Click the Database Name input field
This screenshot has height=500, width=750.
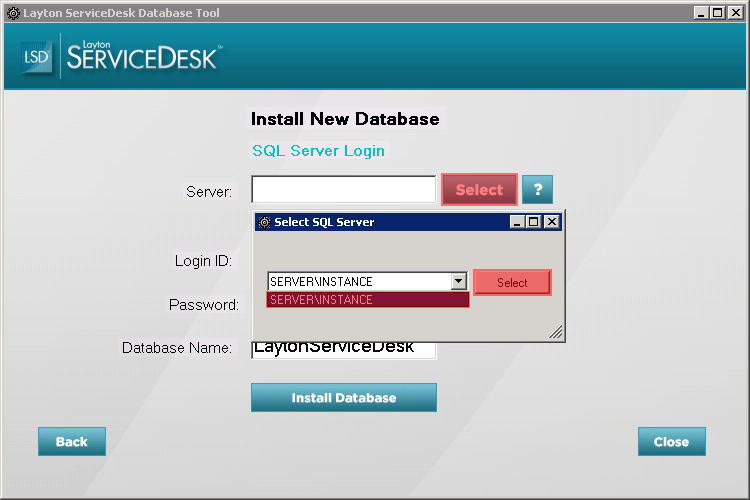coord(343,350)
